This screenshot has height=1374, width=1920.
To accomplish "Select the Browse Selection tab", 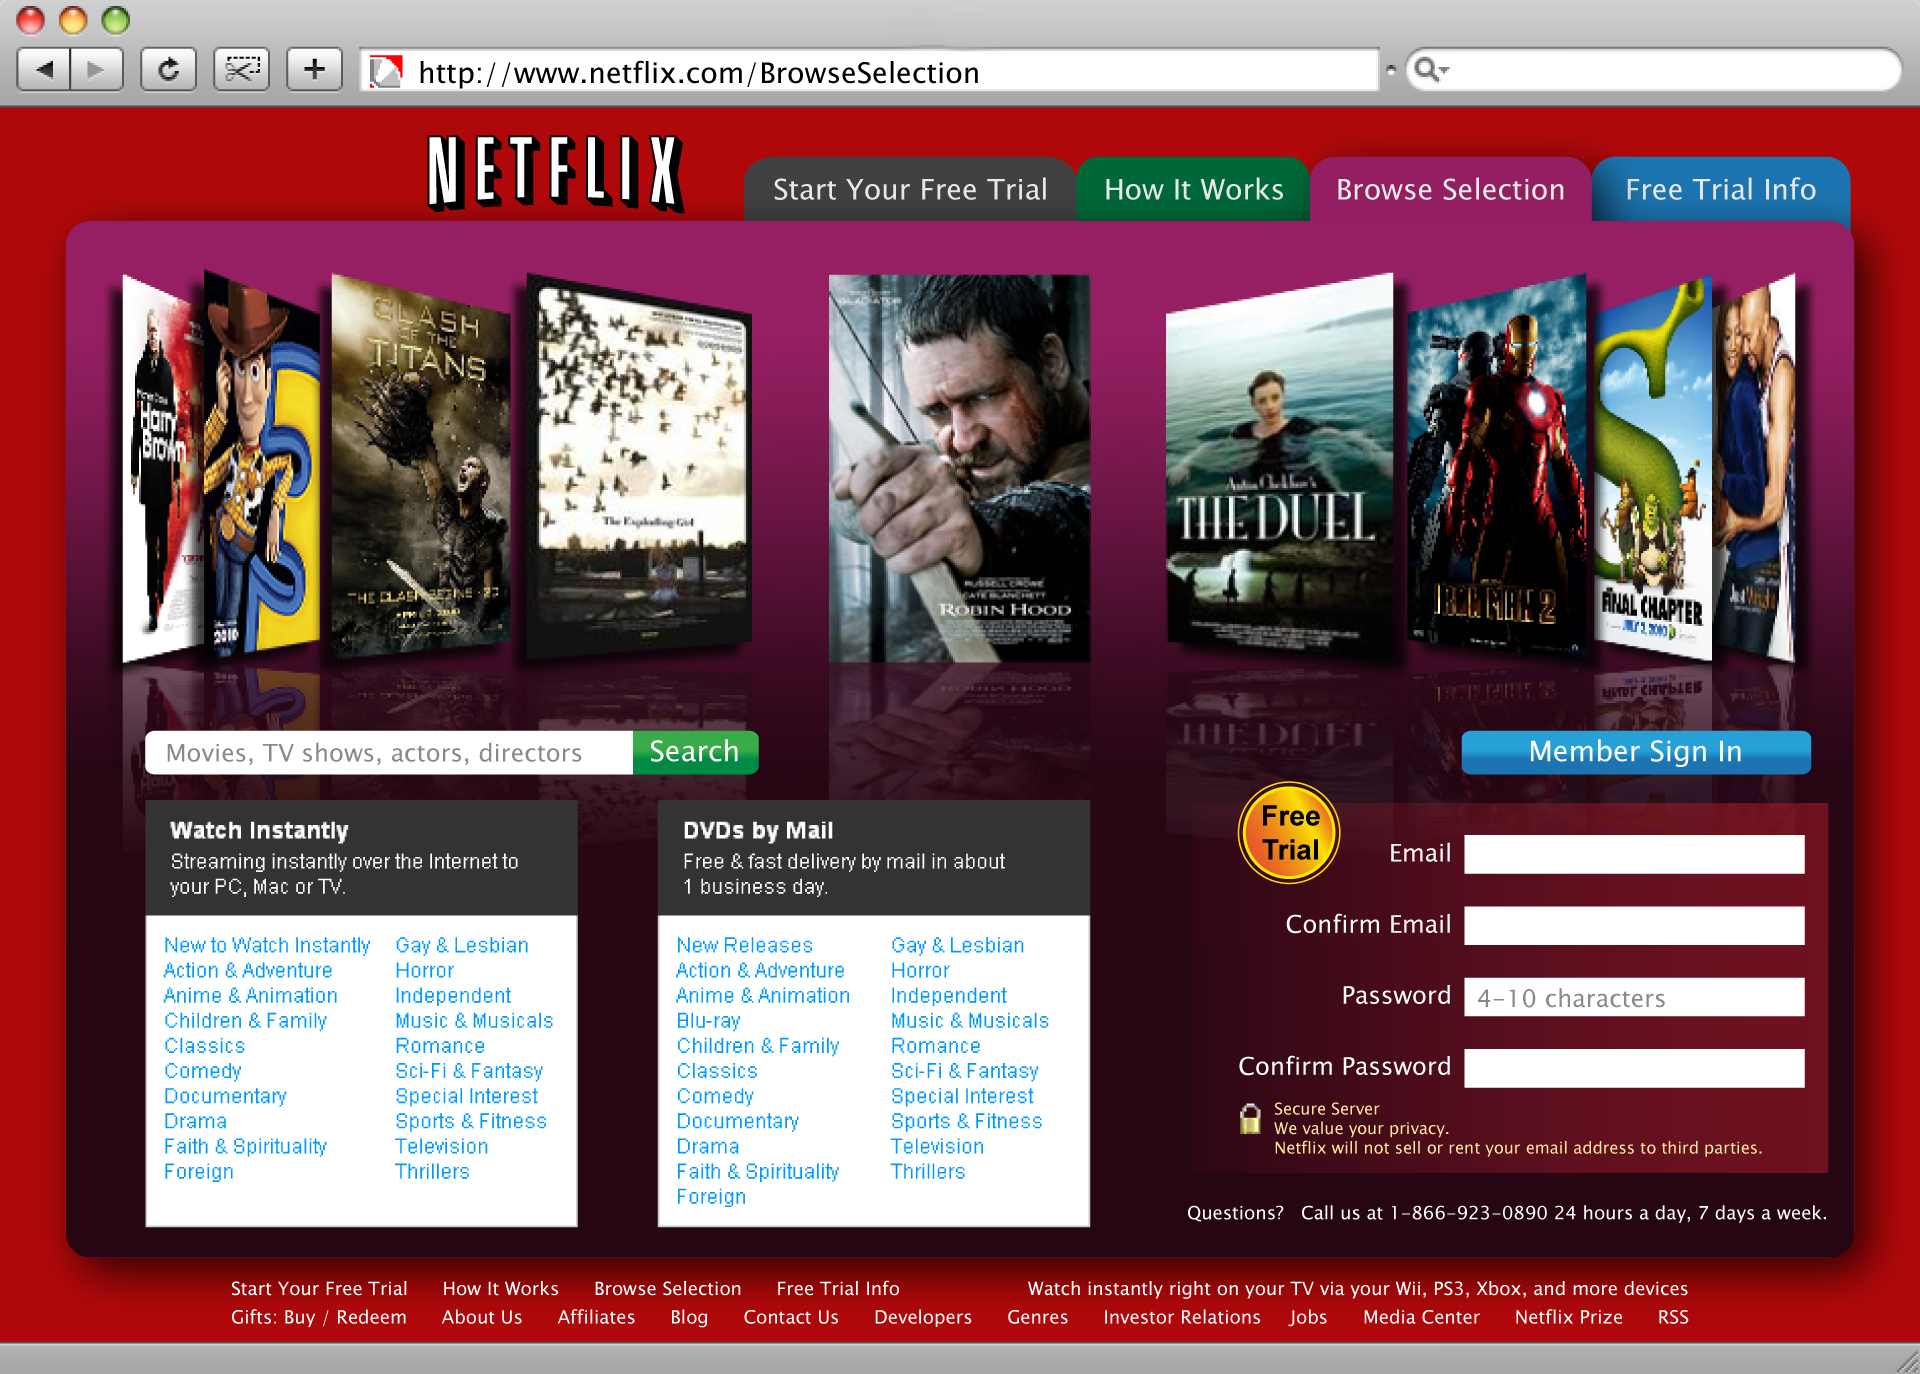I will [1450, 190].
